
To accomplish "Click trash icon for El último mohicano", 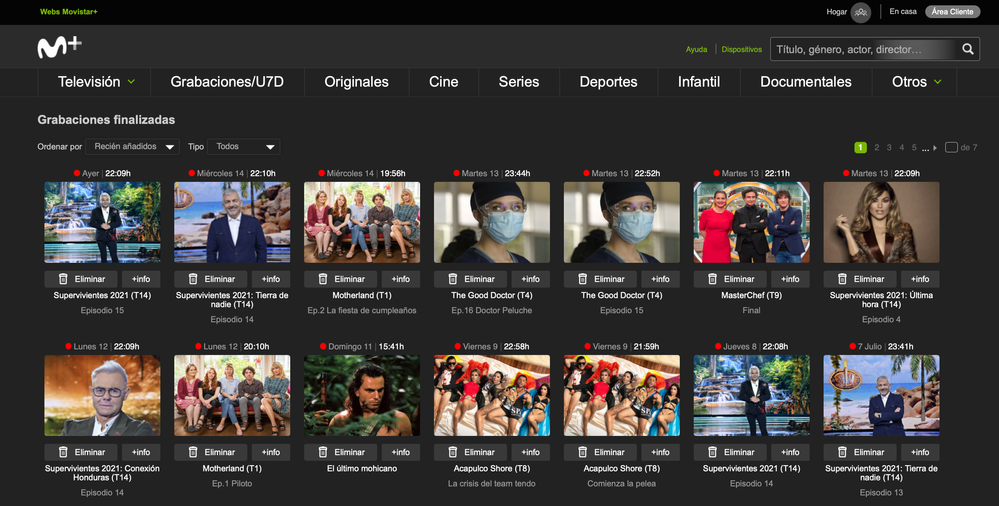I will (324, 452).
